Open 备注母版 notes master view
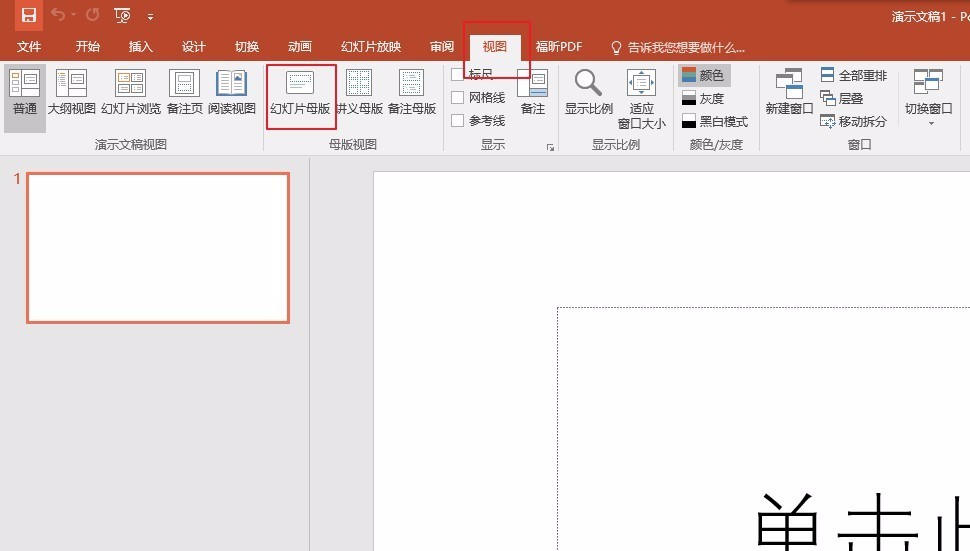The image size is (970, 551). click(411, 93)
